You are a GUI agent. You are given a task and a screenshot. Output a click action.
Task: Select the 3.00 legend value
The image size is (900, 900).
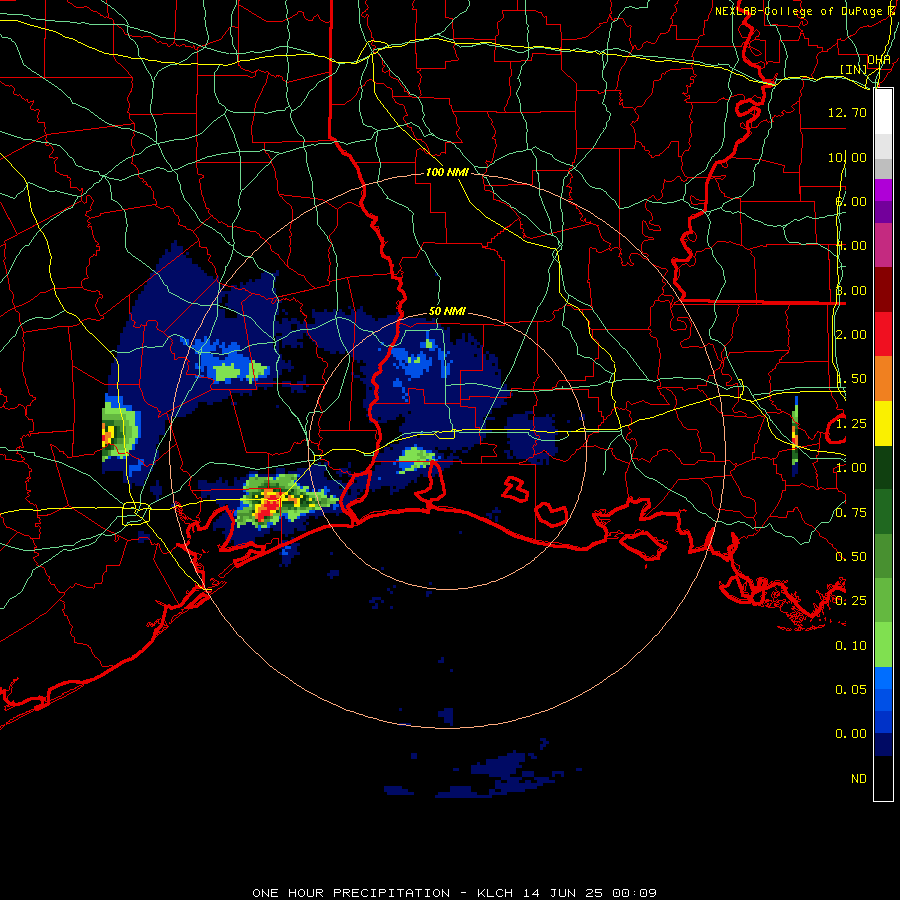pos(851,290)
